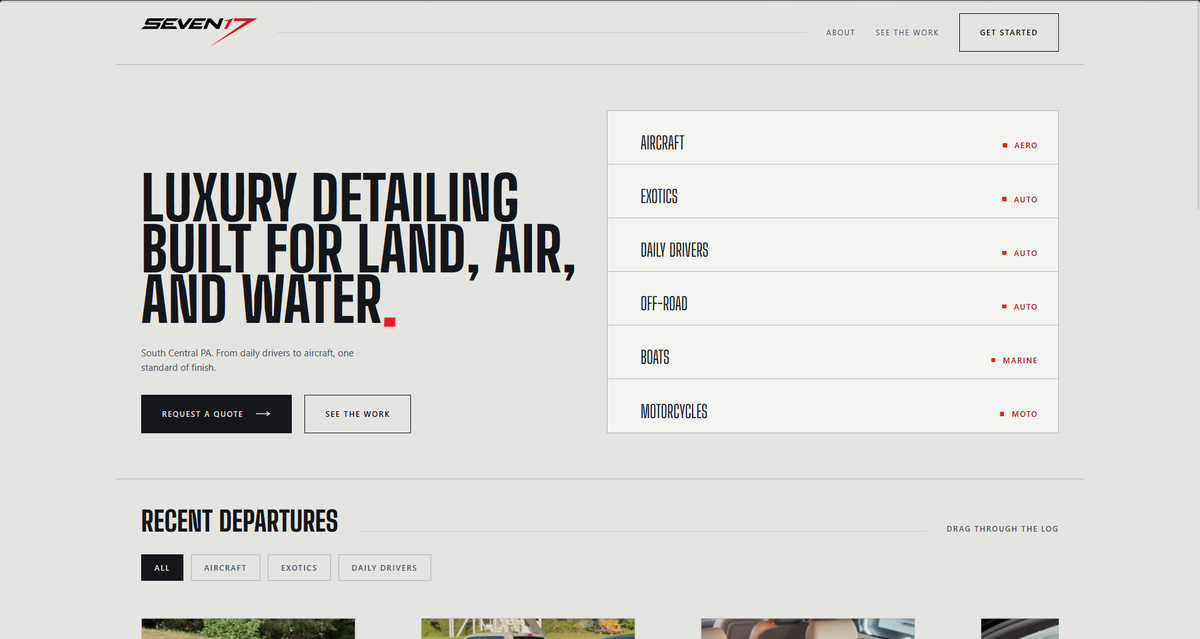Open SEE THE WORK in header navigation
The width and height of the screenshot is (1200, 639).
point(907,33)
